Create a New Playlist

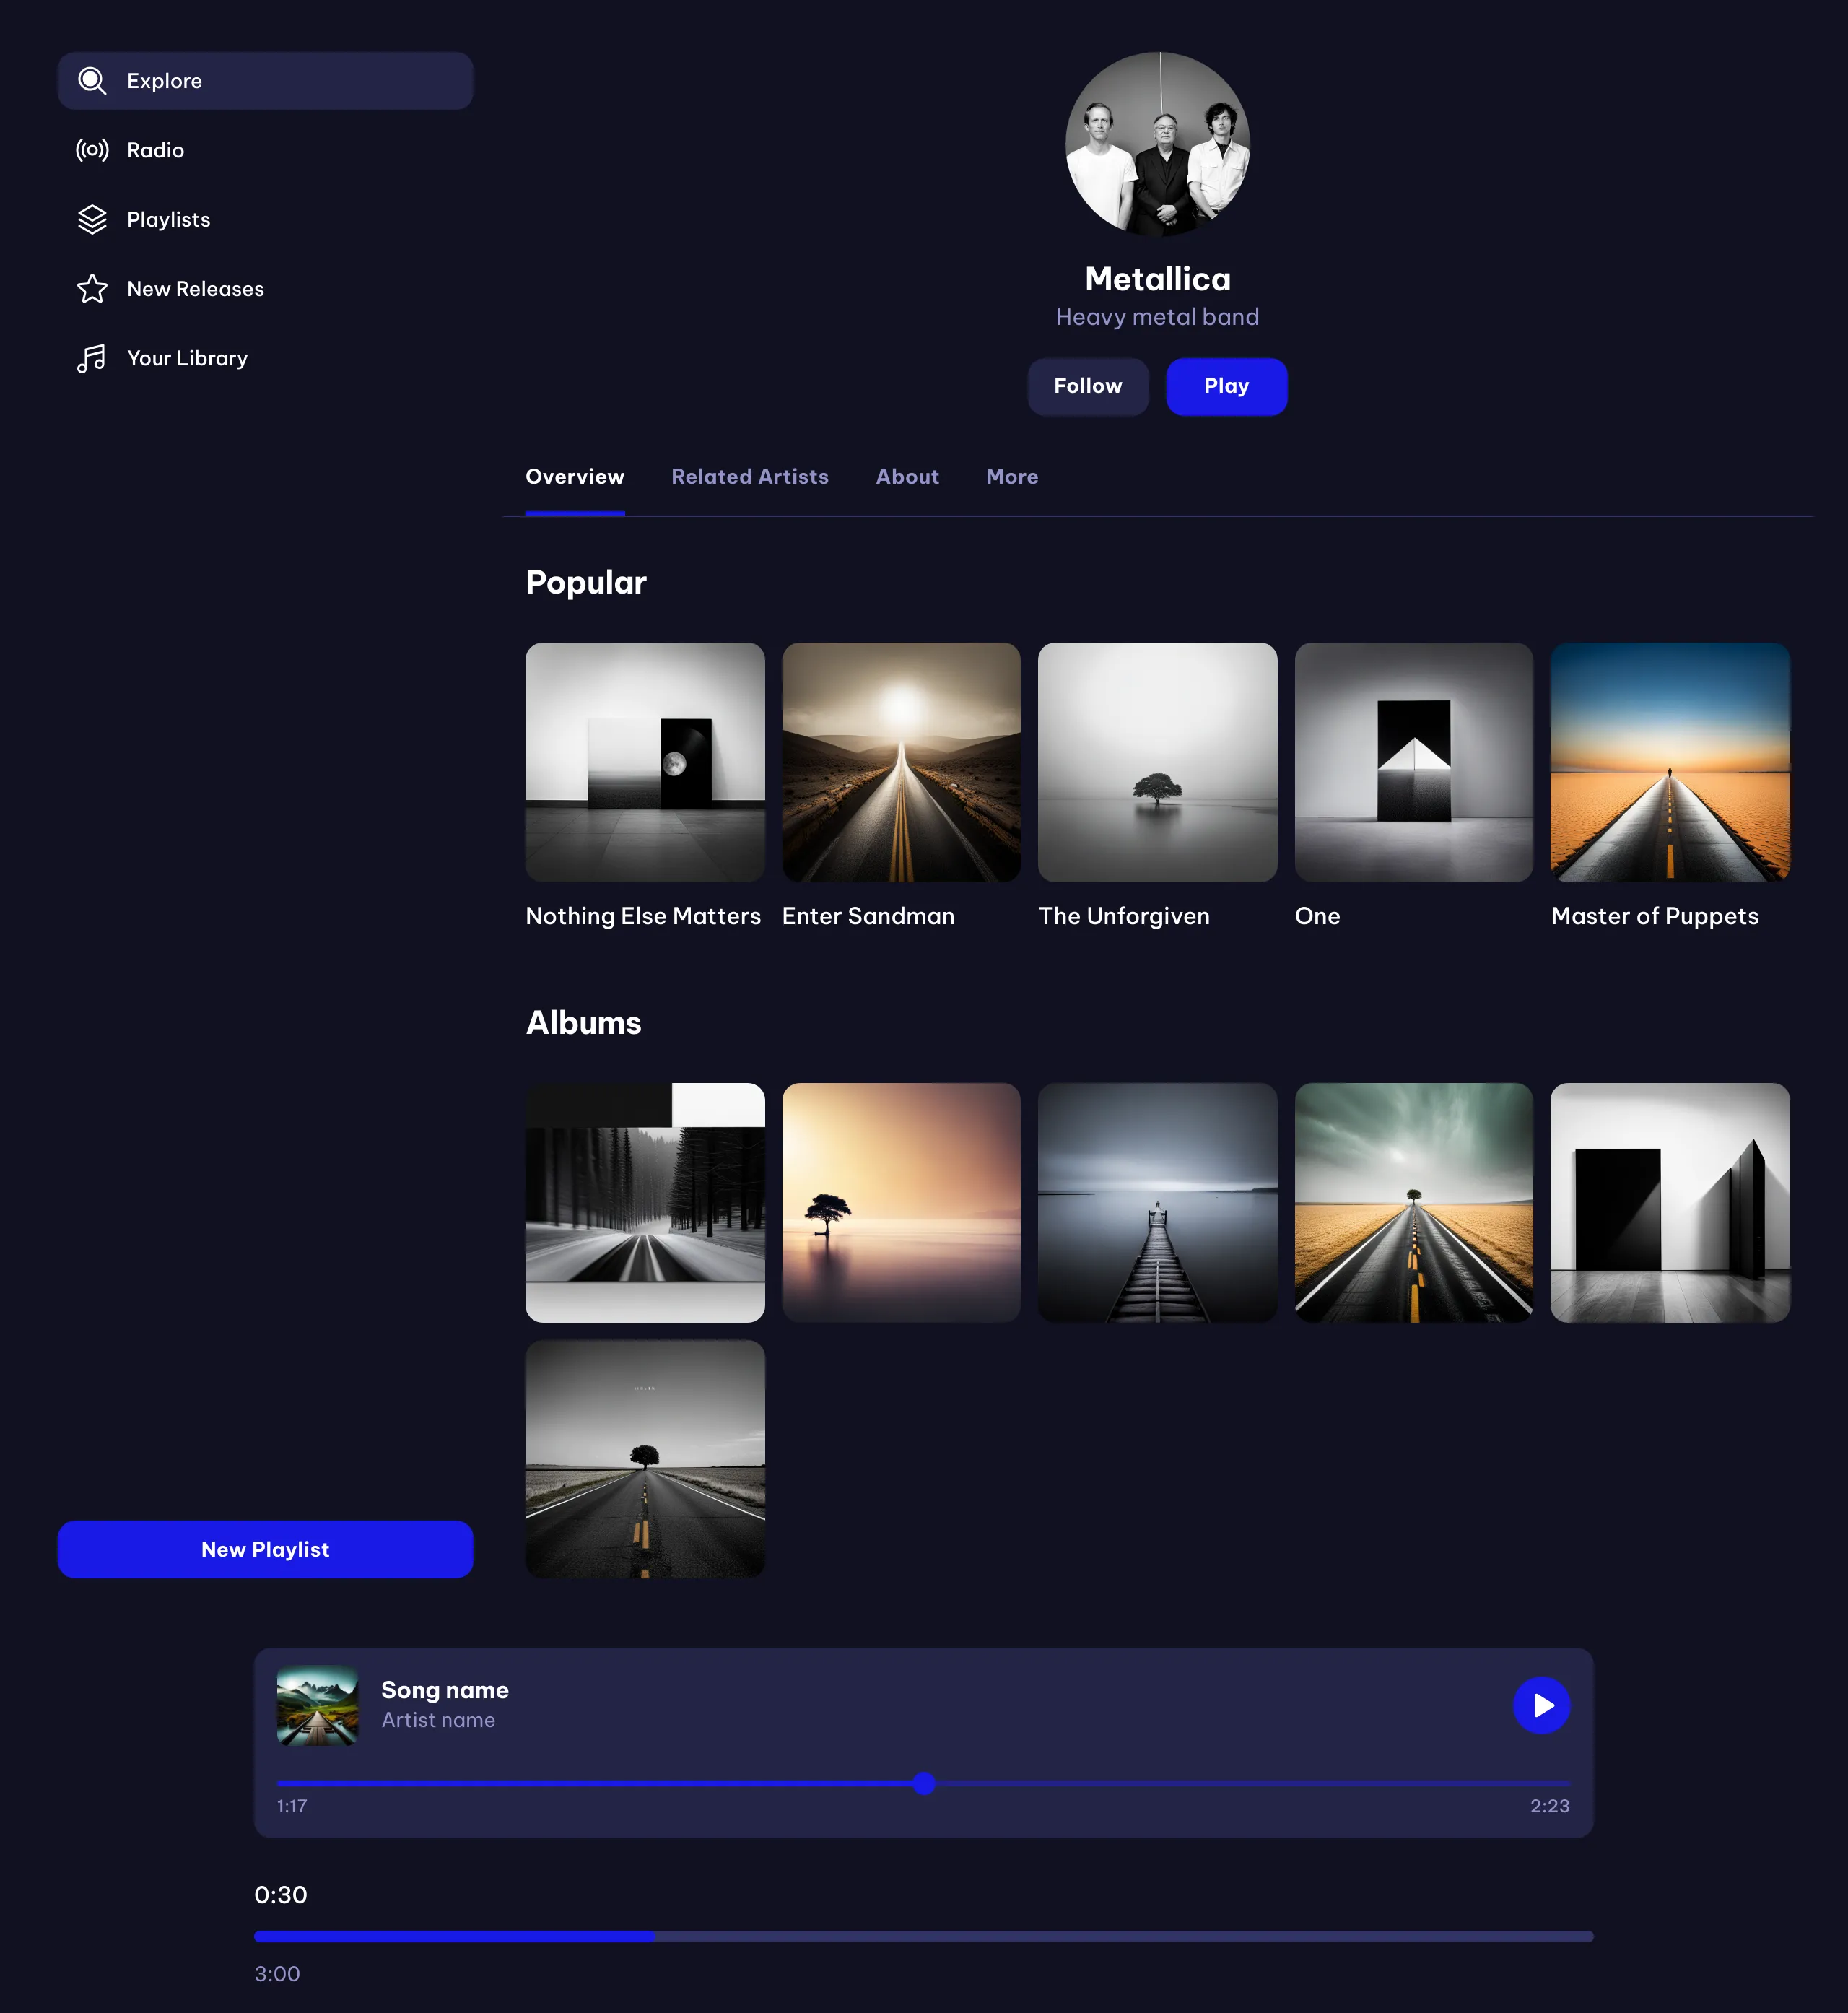[265, 1549]
